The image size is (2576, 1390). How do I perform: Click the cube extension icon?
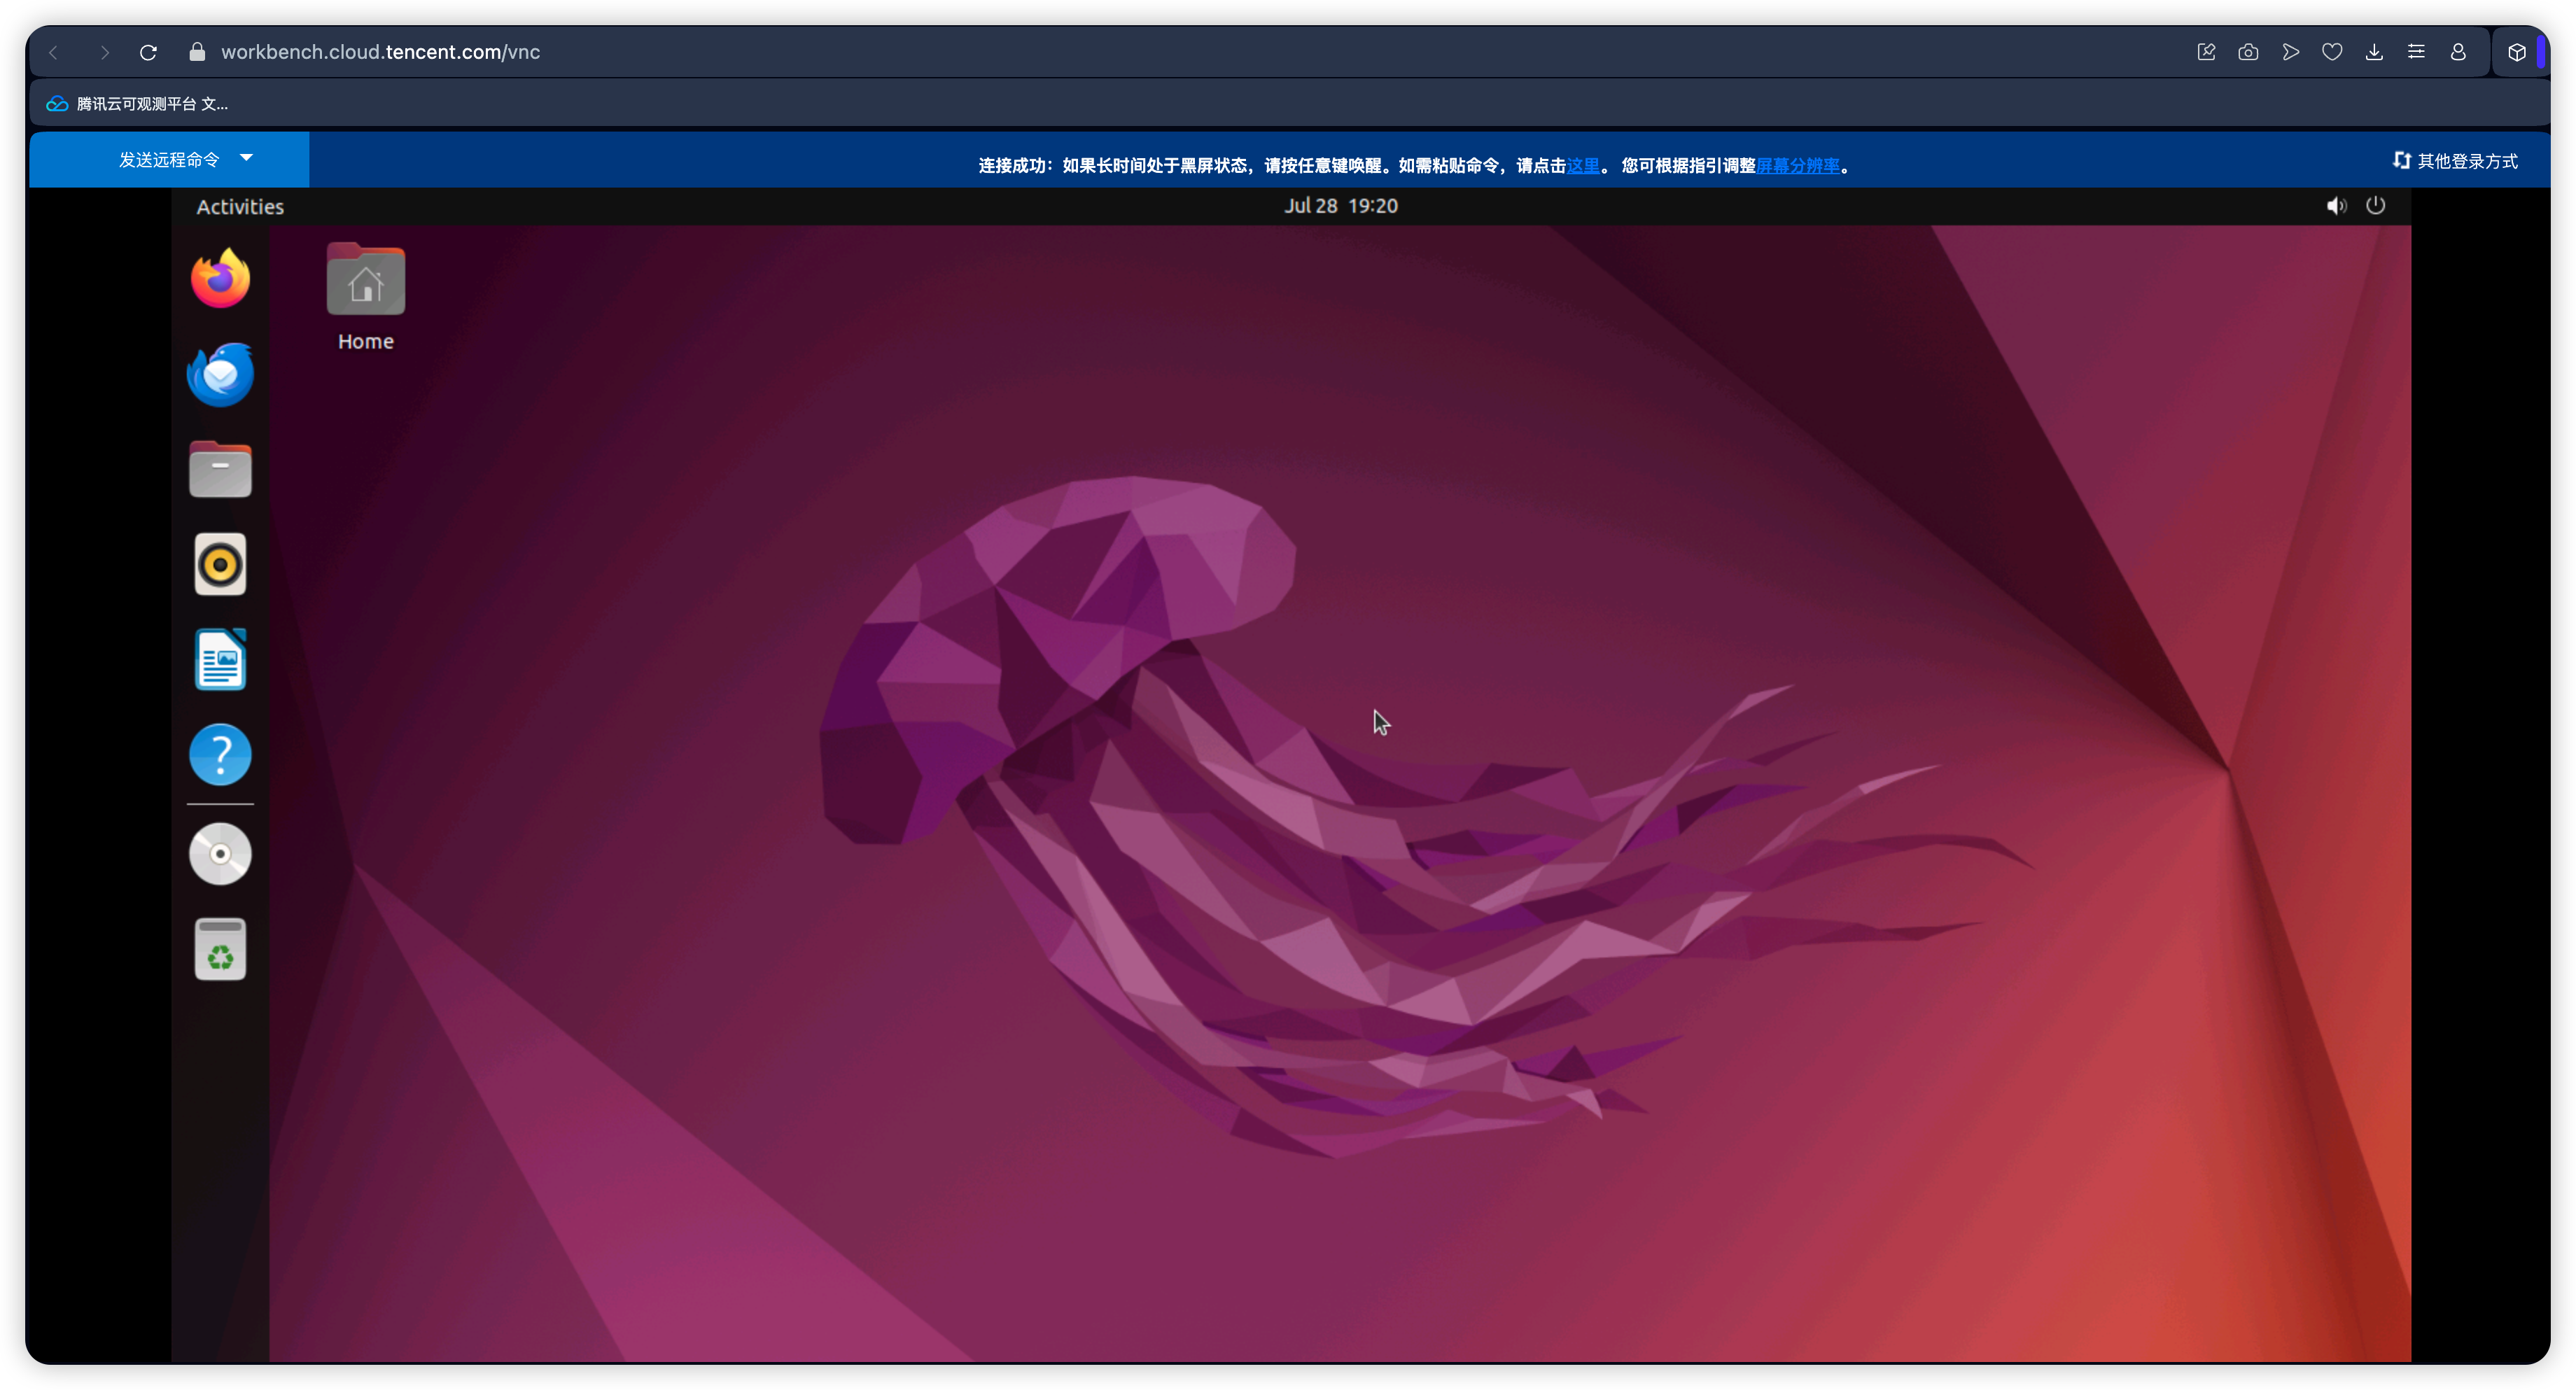pos(2516,52)
